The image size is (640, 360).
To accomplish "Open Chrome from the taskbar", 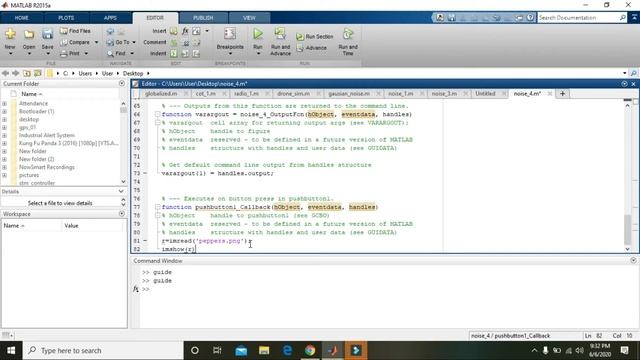I will click(x=310, y=351).
